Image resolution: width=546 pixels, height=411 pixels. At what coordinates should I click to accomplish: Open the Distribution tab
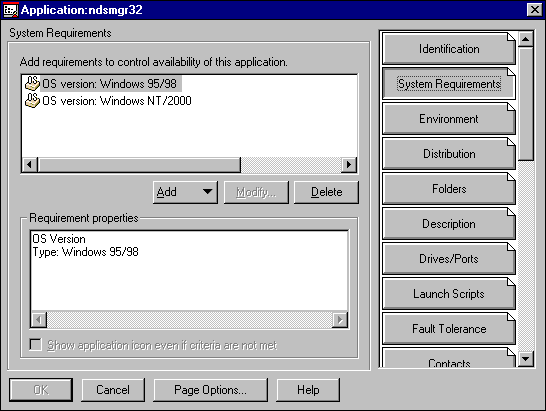click(448, 154)
